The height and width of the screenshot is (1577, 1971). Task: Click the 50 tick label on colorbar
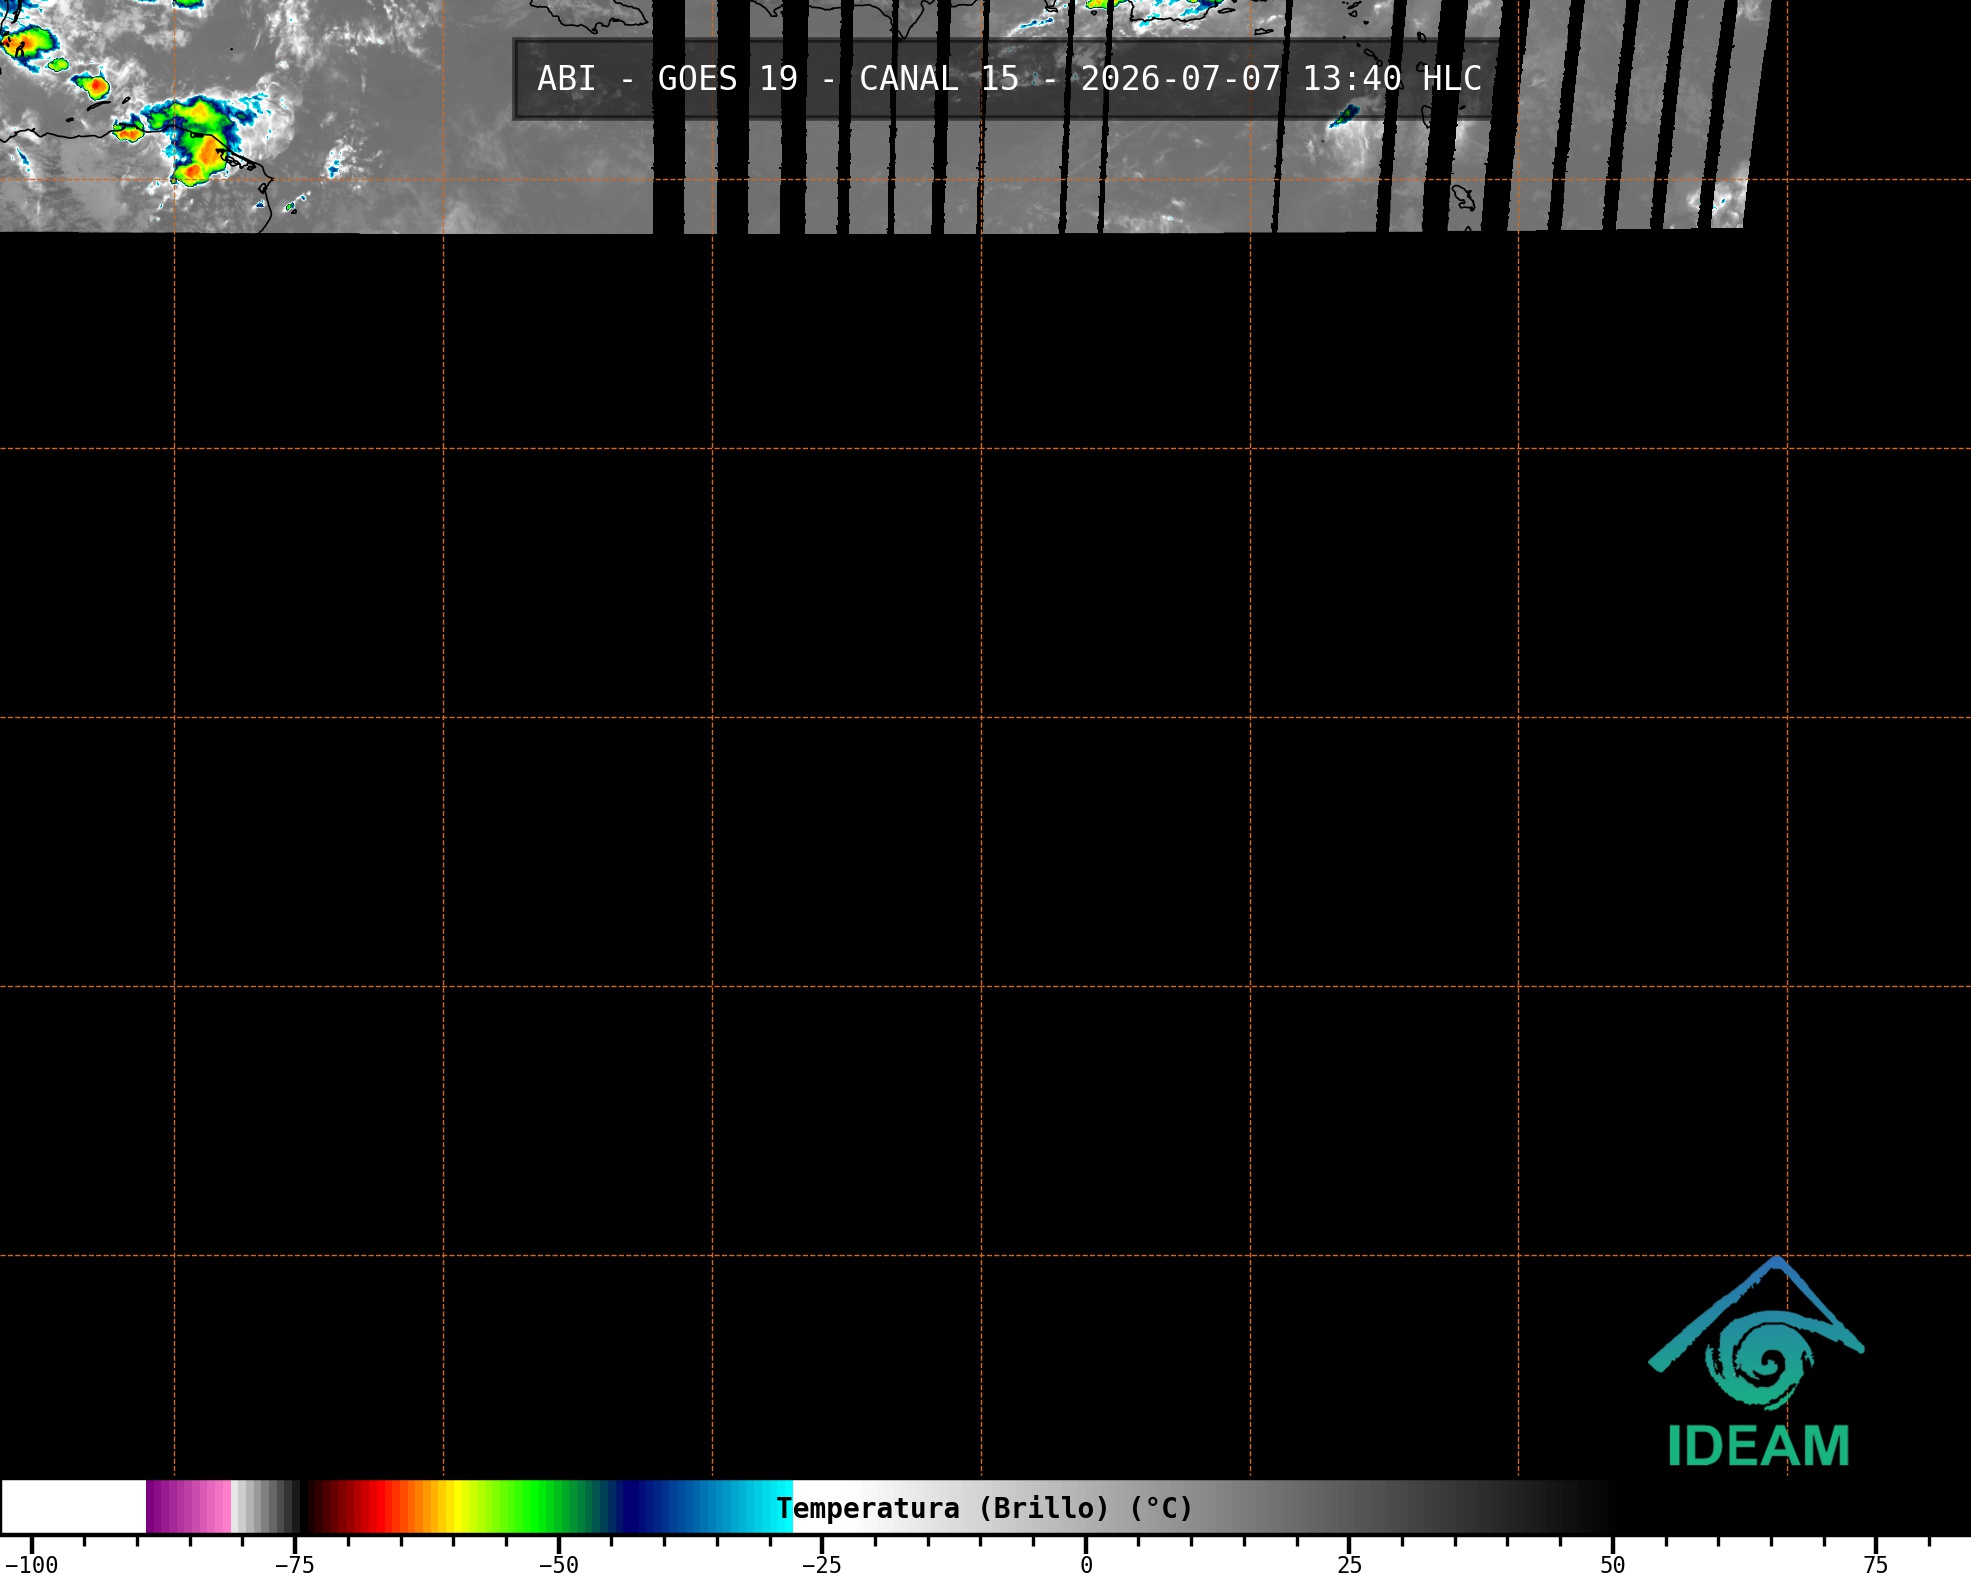(x=1612, y=1565)
